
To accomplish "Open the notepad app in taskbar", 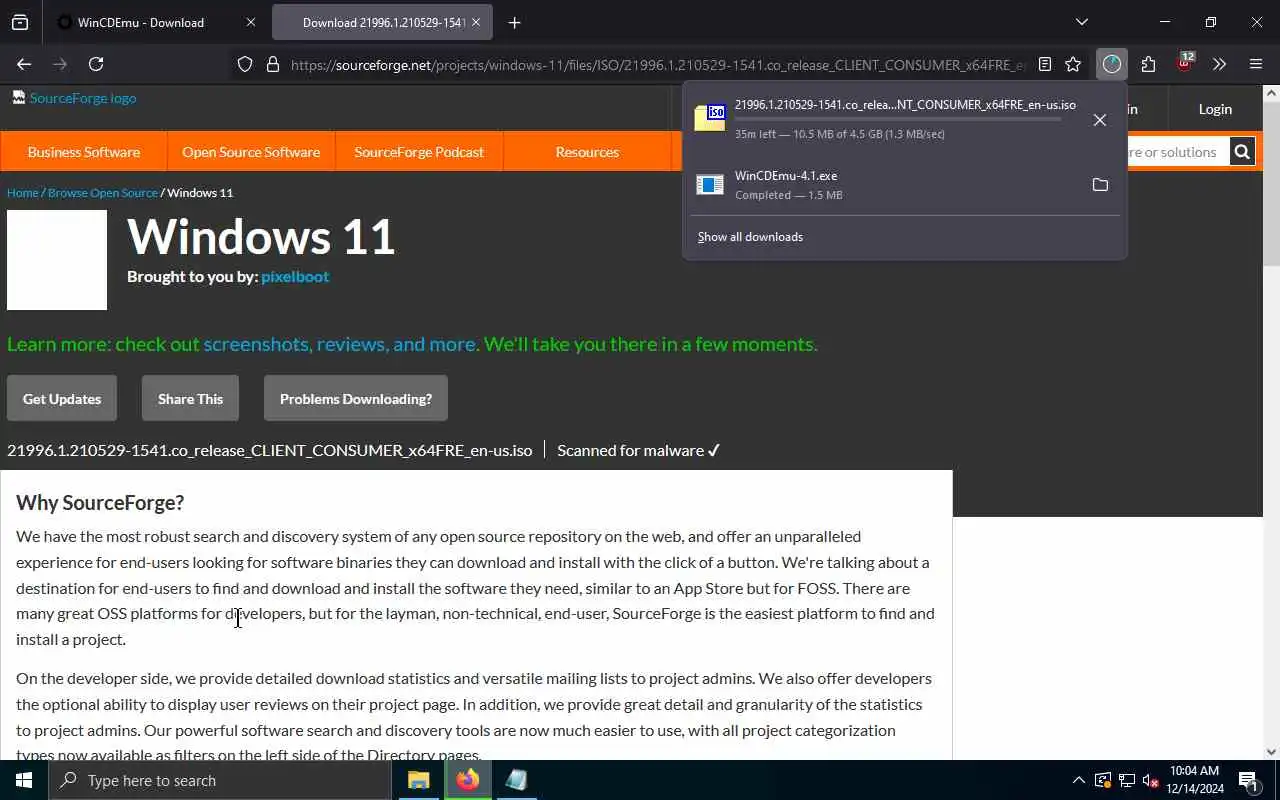I will pyautogui.click(x=516, y=780).
